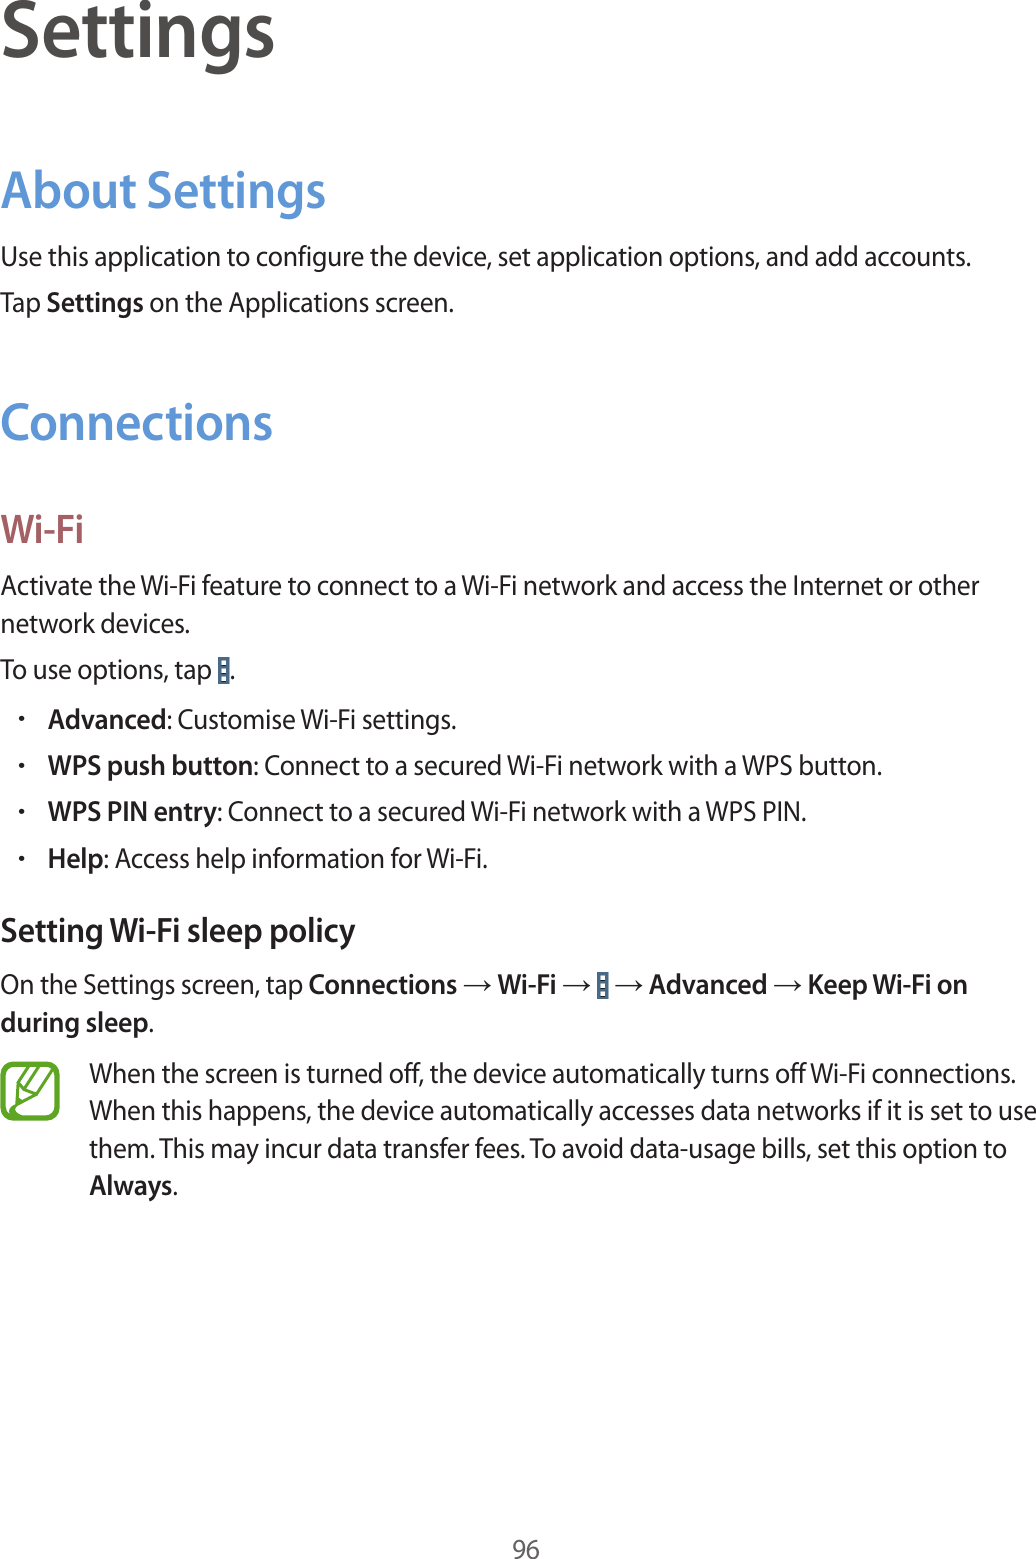Image resolution: width=1036 pixels, height=1559 pixels.
Task: Click the three-dot icon in the sleep policy path
Action: [x=602, y=986]
